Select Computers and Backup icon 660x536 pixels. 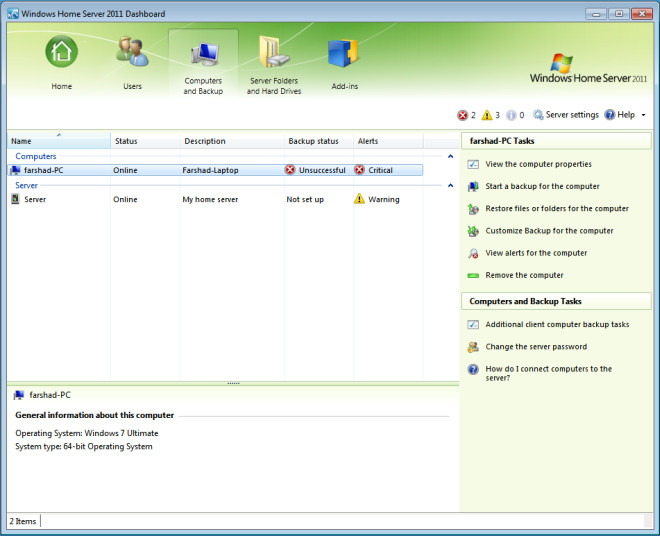204,54
